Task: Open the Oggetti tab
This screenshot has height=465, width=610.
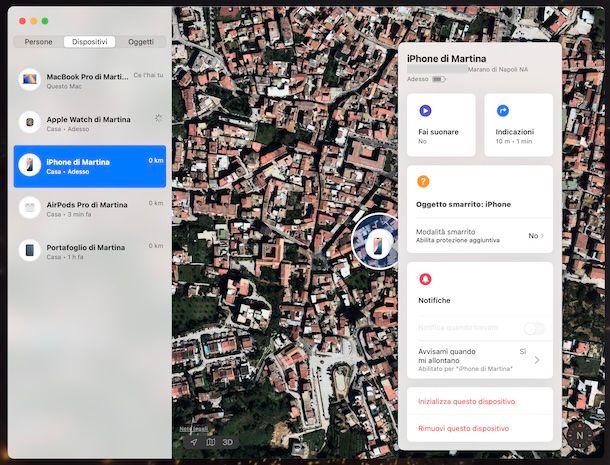Action: click(141, 42)
